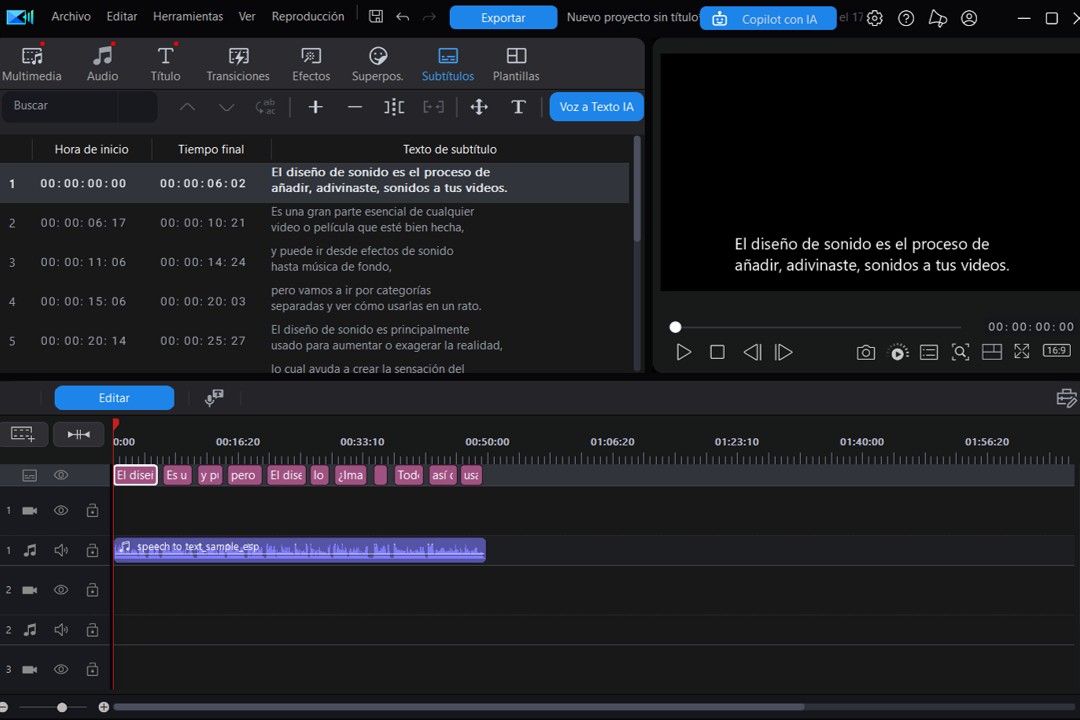Select the Efectos panel

[310, 62]
